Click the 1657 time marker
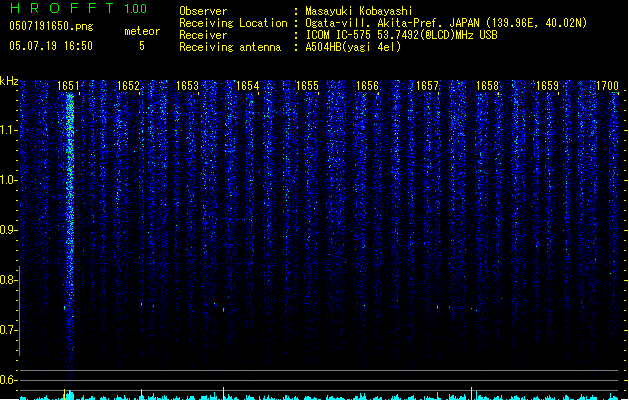The width and height of the screenshot is (629, 400). click(427, 86)
